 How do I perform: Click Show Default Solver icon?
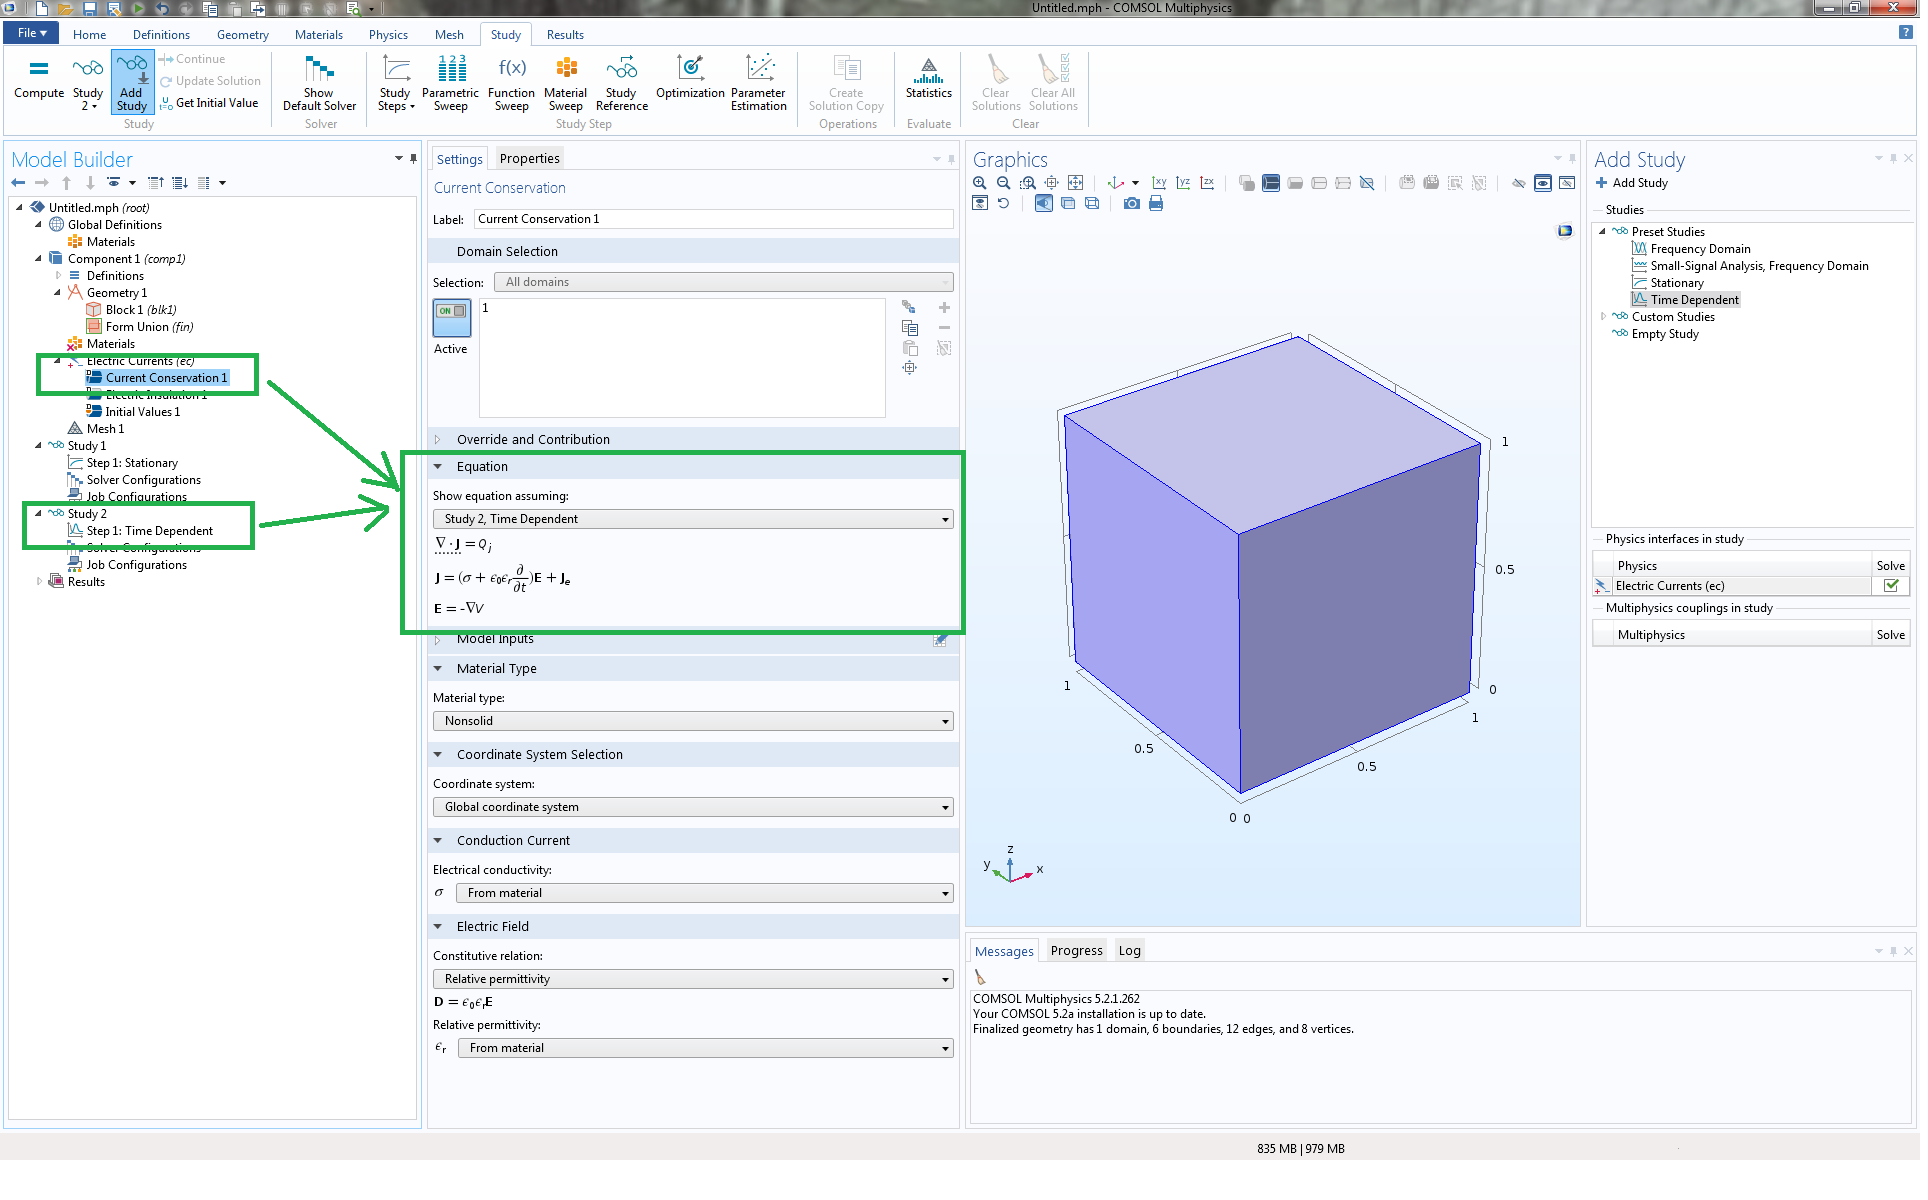[319, 78]
